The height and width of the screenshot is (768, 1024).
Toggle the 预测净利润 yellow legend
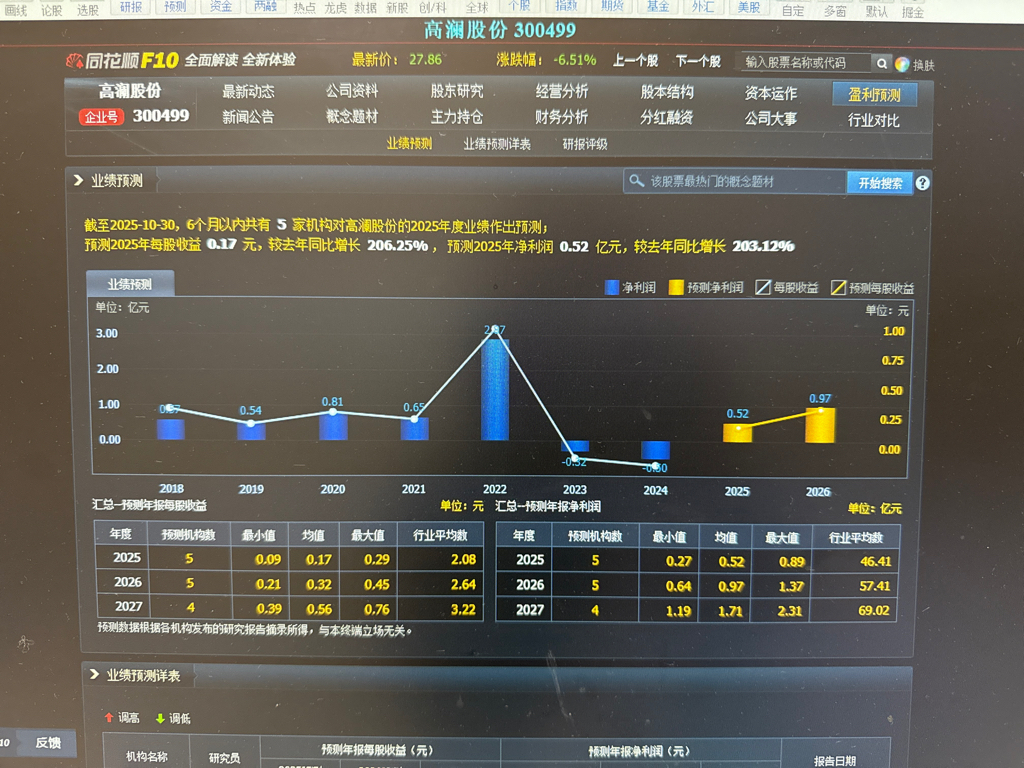(706, 287)
